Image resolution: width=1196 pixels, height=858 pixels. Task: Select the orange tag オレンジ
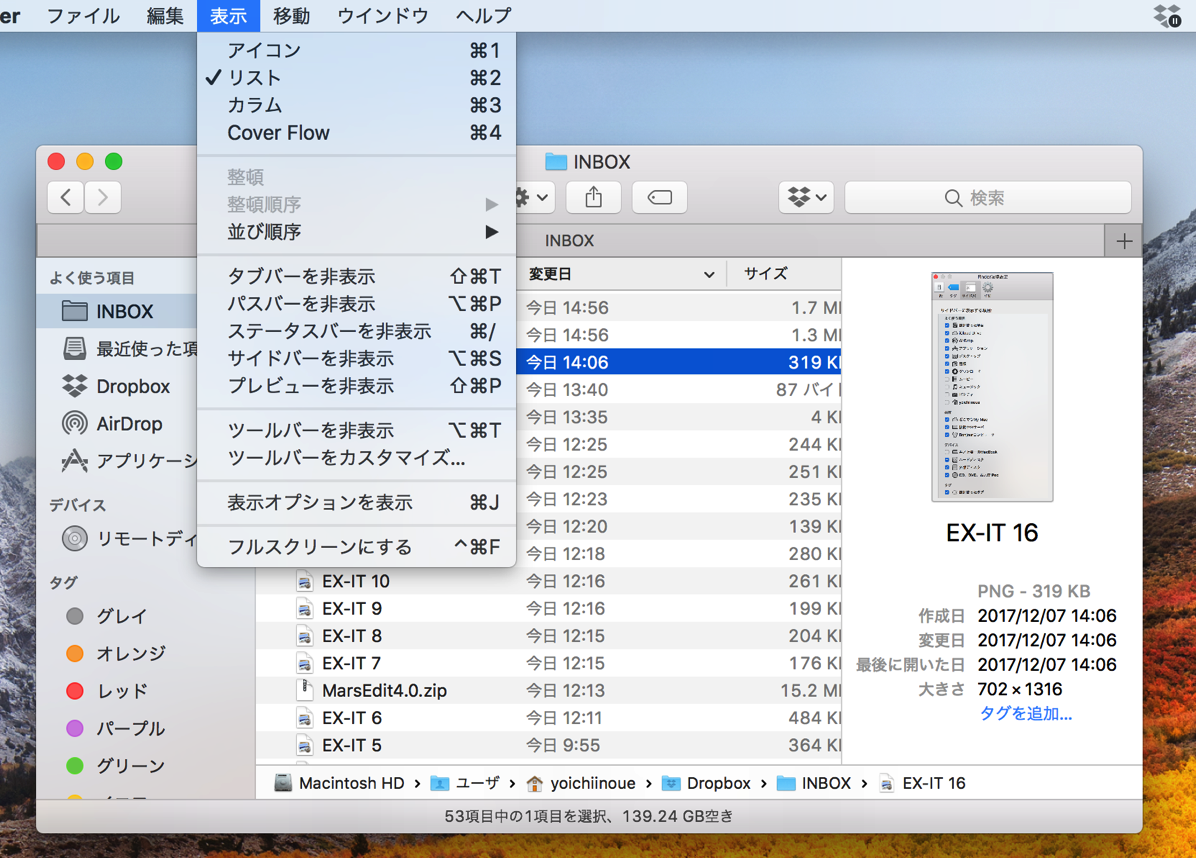116,654
